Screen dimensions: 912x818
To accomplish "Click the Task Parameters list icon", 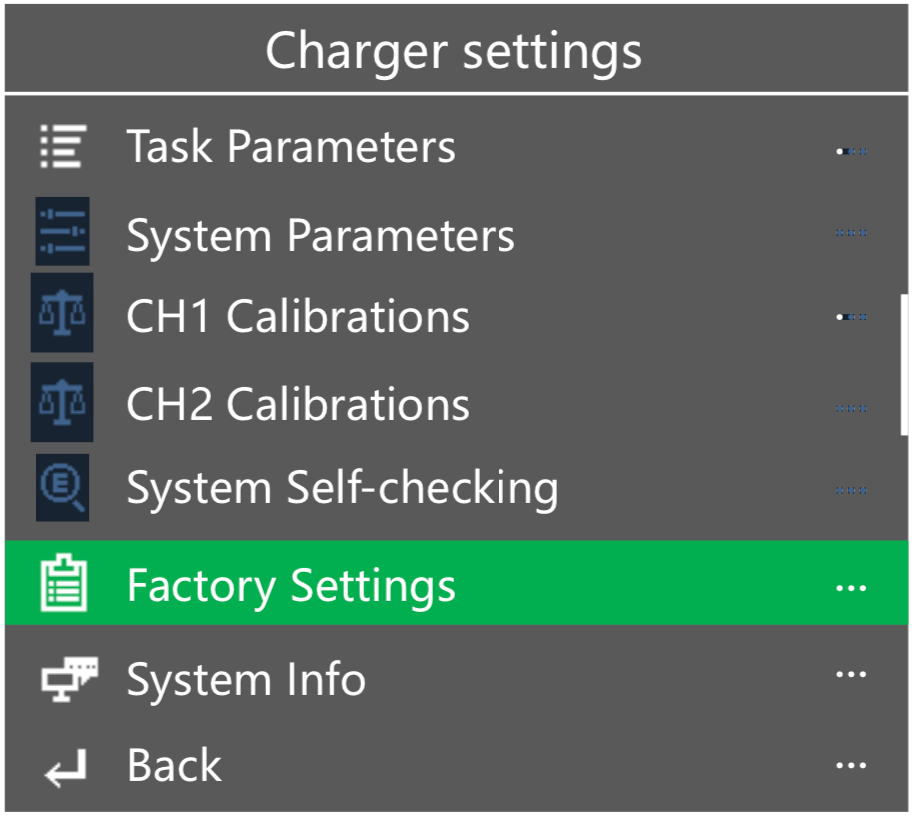I will (x=62, y=147).
